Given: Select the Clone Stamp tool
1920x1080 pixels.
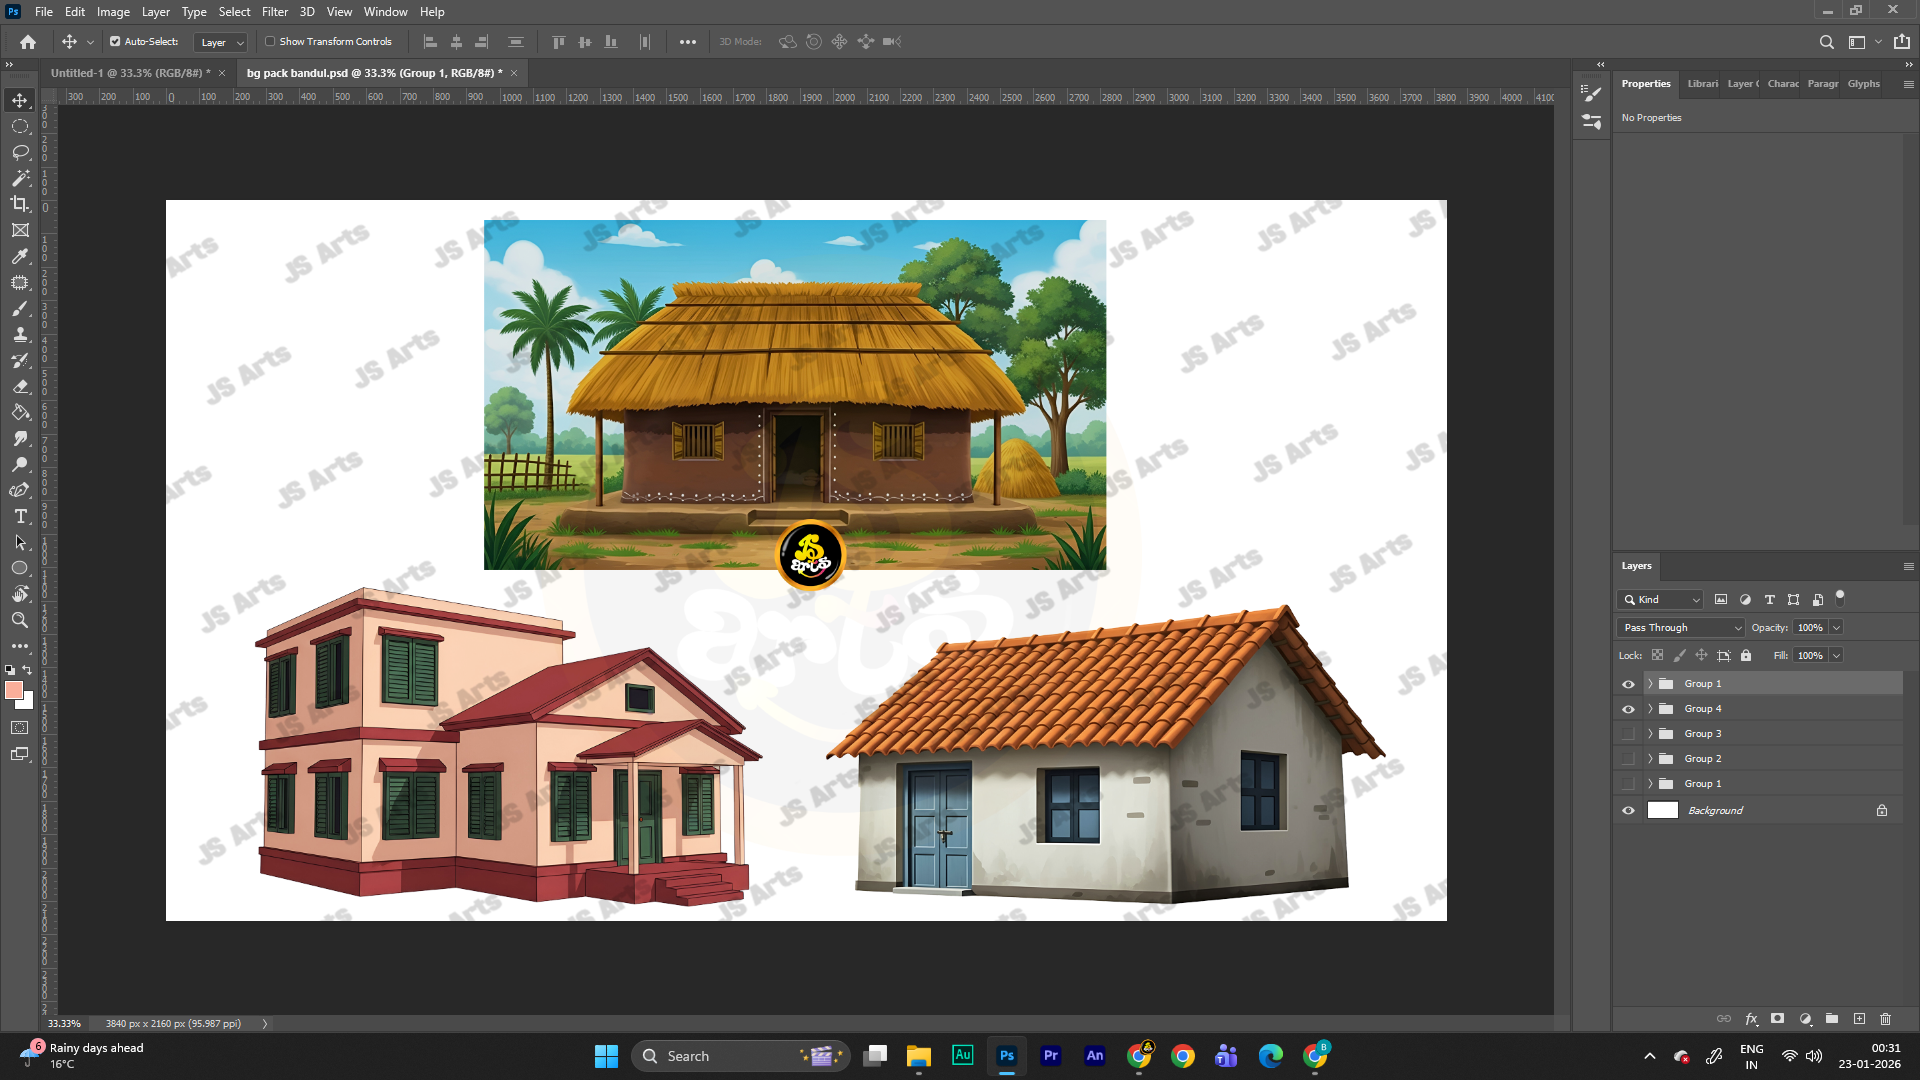Looking at the screenshot, I should click(20, 334).
